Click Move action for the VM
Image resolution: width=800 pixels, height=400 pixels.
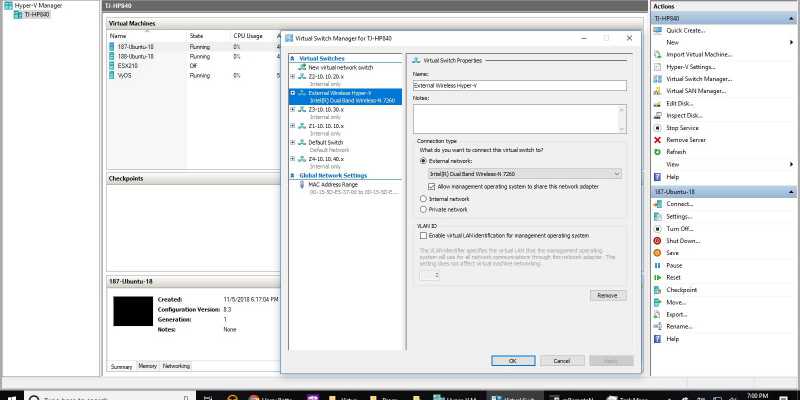[x=676, y=302]
